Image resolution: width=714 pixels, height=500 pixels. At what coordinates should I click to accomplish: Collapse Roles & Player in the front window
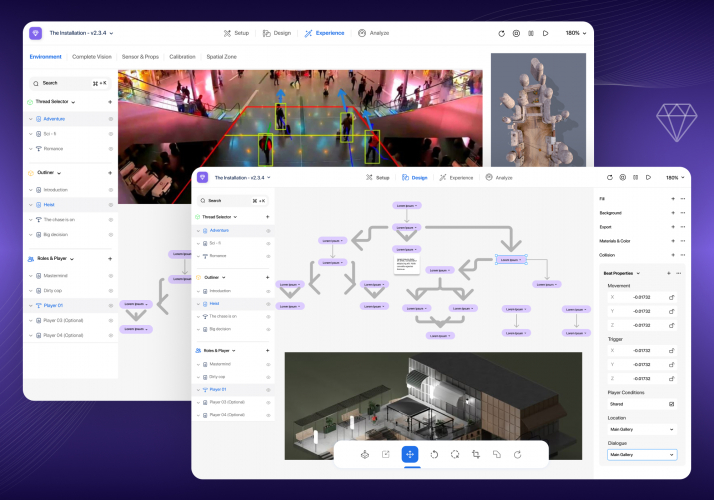click(x=234, y=351)
